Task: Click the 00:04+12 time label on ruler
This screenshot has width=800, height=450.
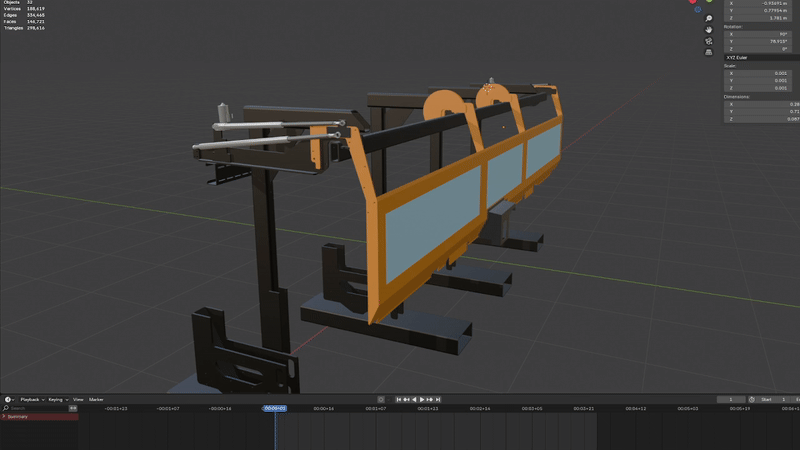Action: (x=636, y=409)
